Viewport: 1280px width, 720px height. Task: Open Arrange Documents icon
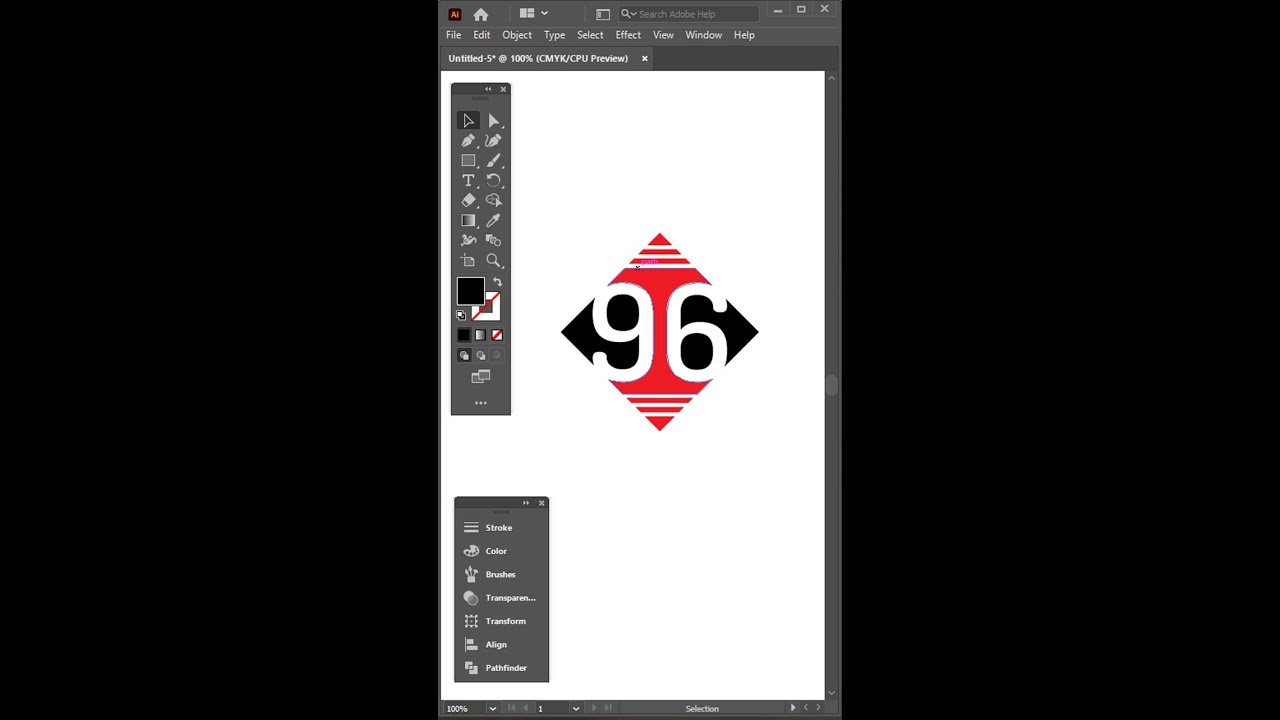527,13
